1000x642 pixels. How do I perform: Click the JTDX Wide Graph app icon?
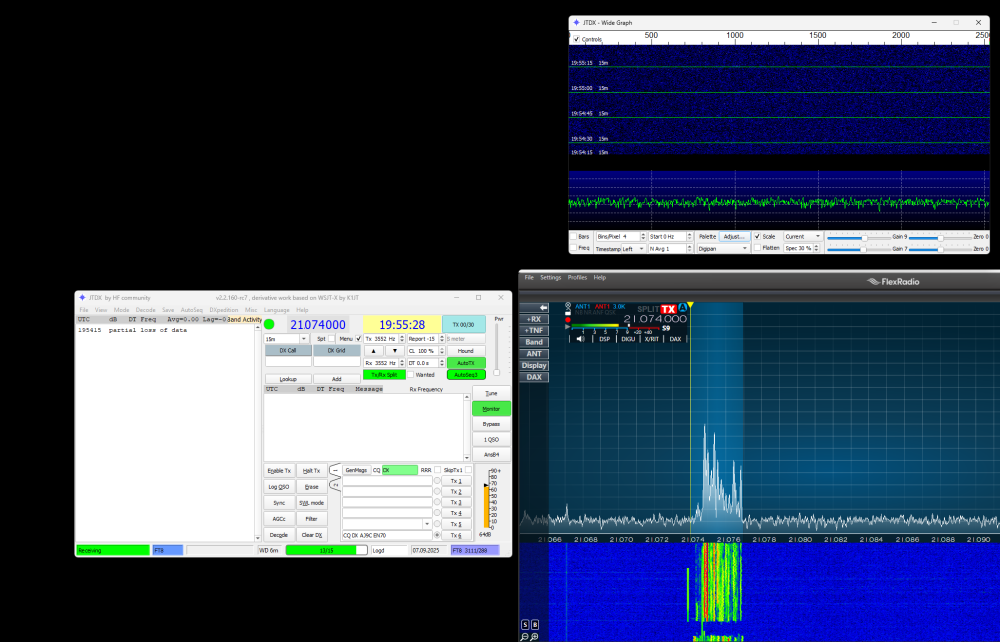(577, 22)
